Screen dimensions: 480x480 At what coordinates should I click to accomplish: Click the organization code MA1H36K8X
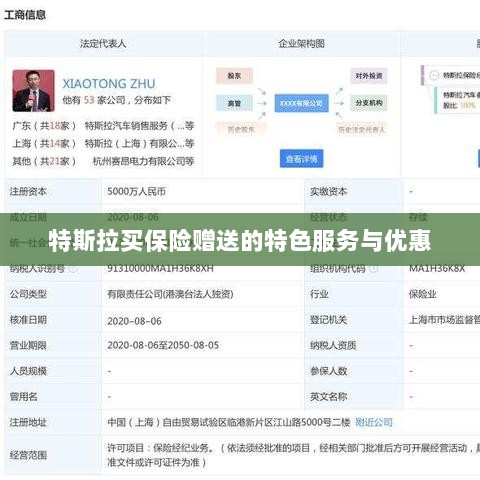pos(437,268)
